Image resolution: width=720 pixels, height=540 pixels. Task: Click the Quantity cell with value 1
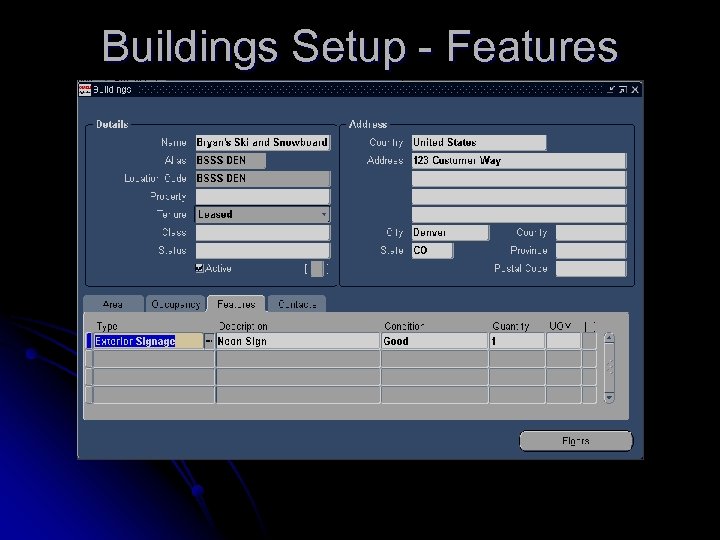point(517,341)
